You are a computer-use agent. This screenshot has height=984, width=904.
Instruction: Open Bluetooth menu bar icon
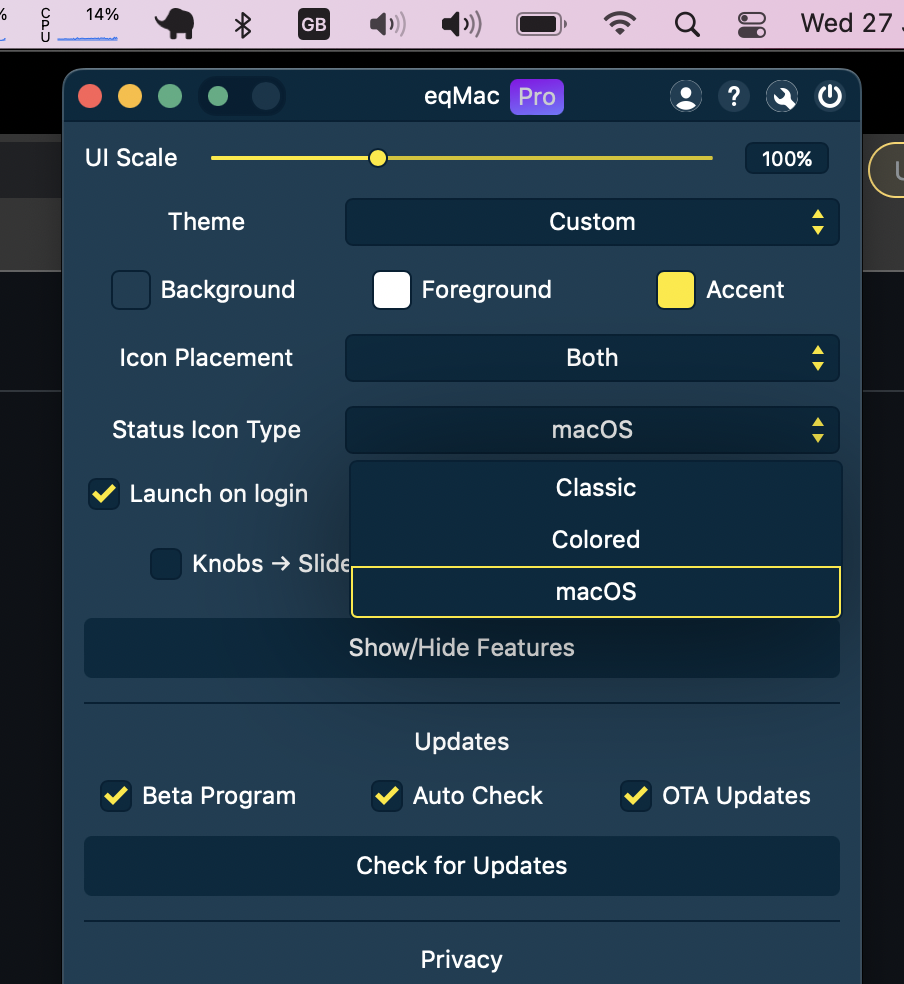[243, 25]
